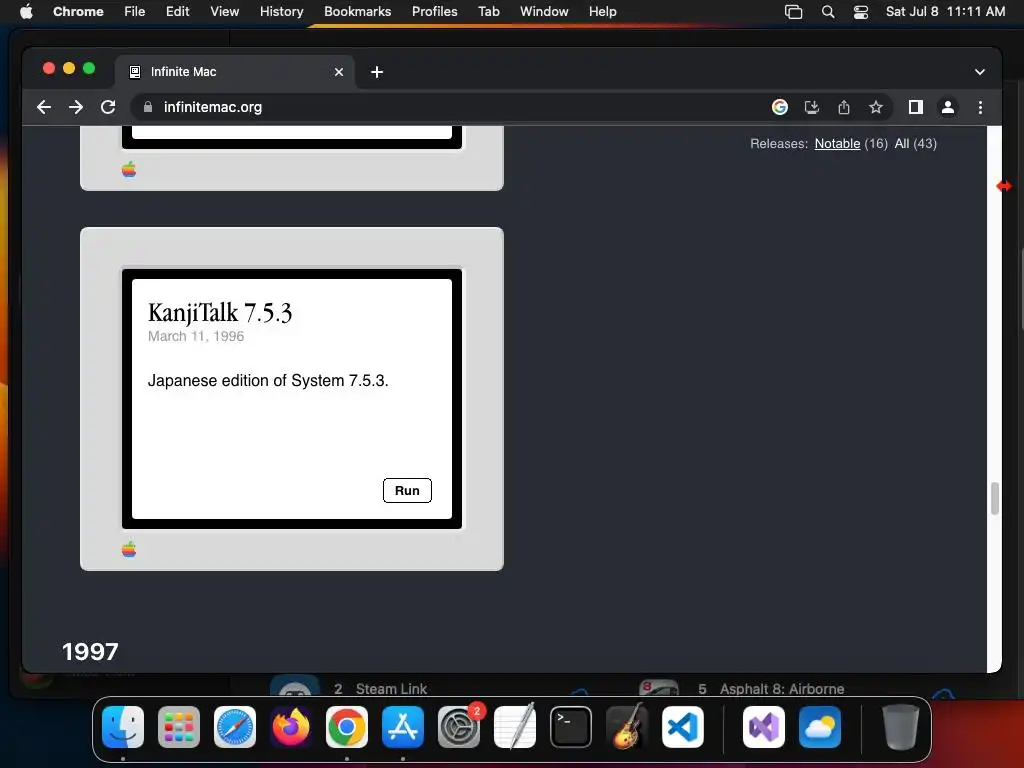Launch Firefox from the Dock
The width and height of the screenshot is (1024, 768).
[291, 727]
